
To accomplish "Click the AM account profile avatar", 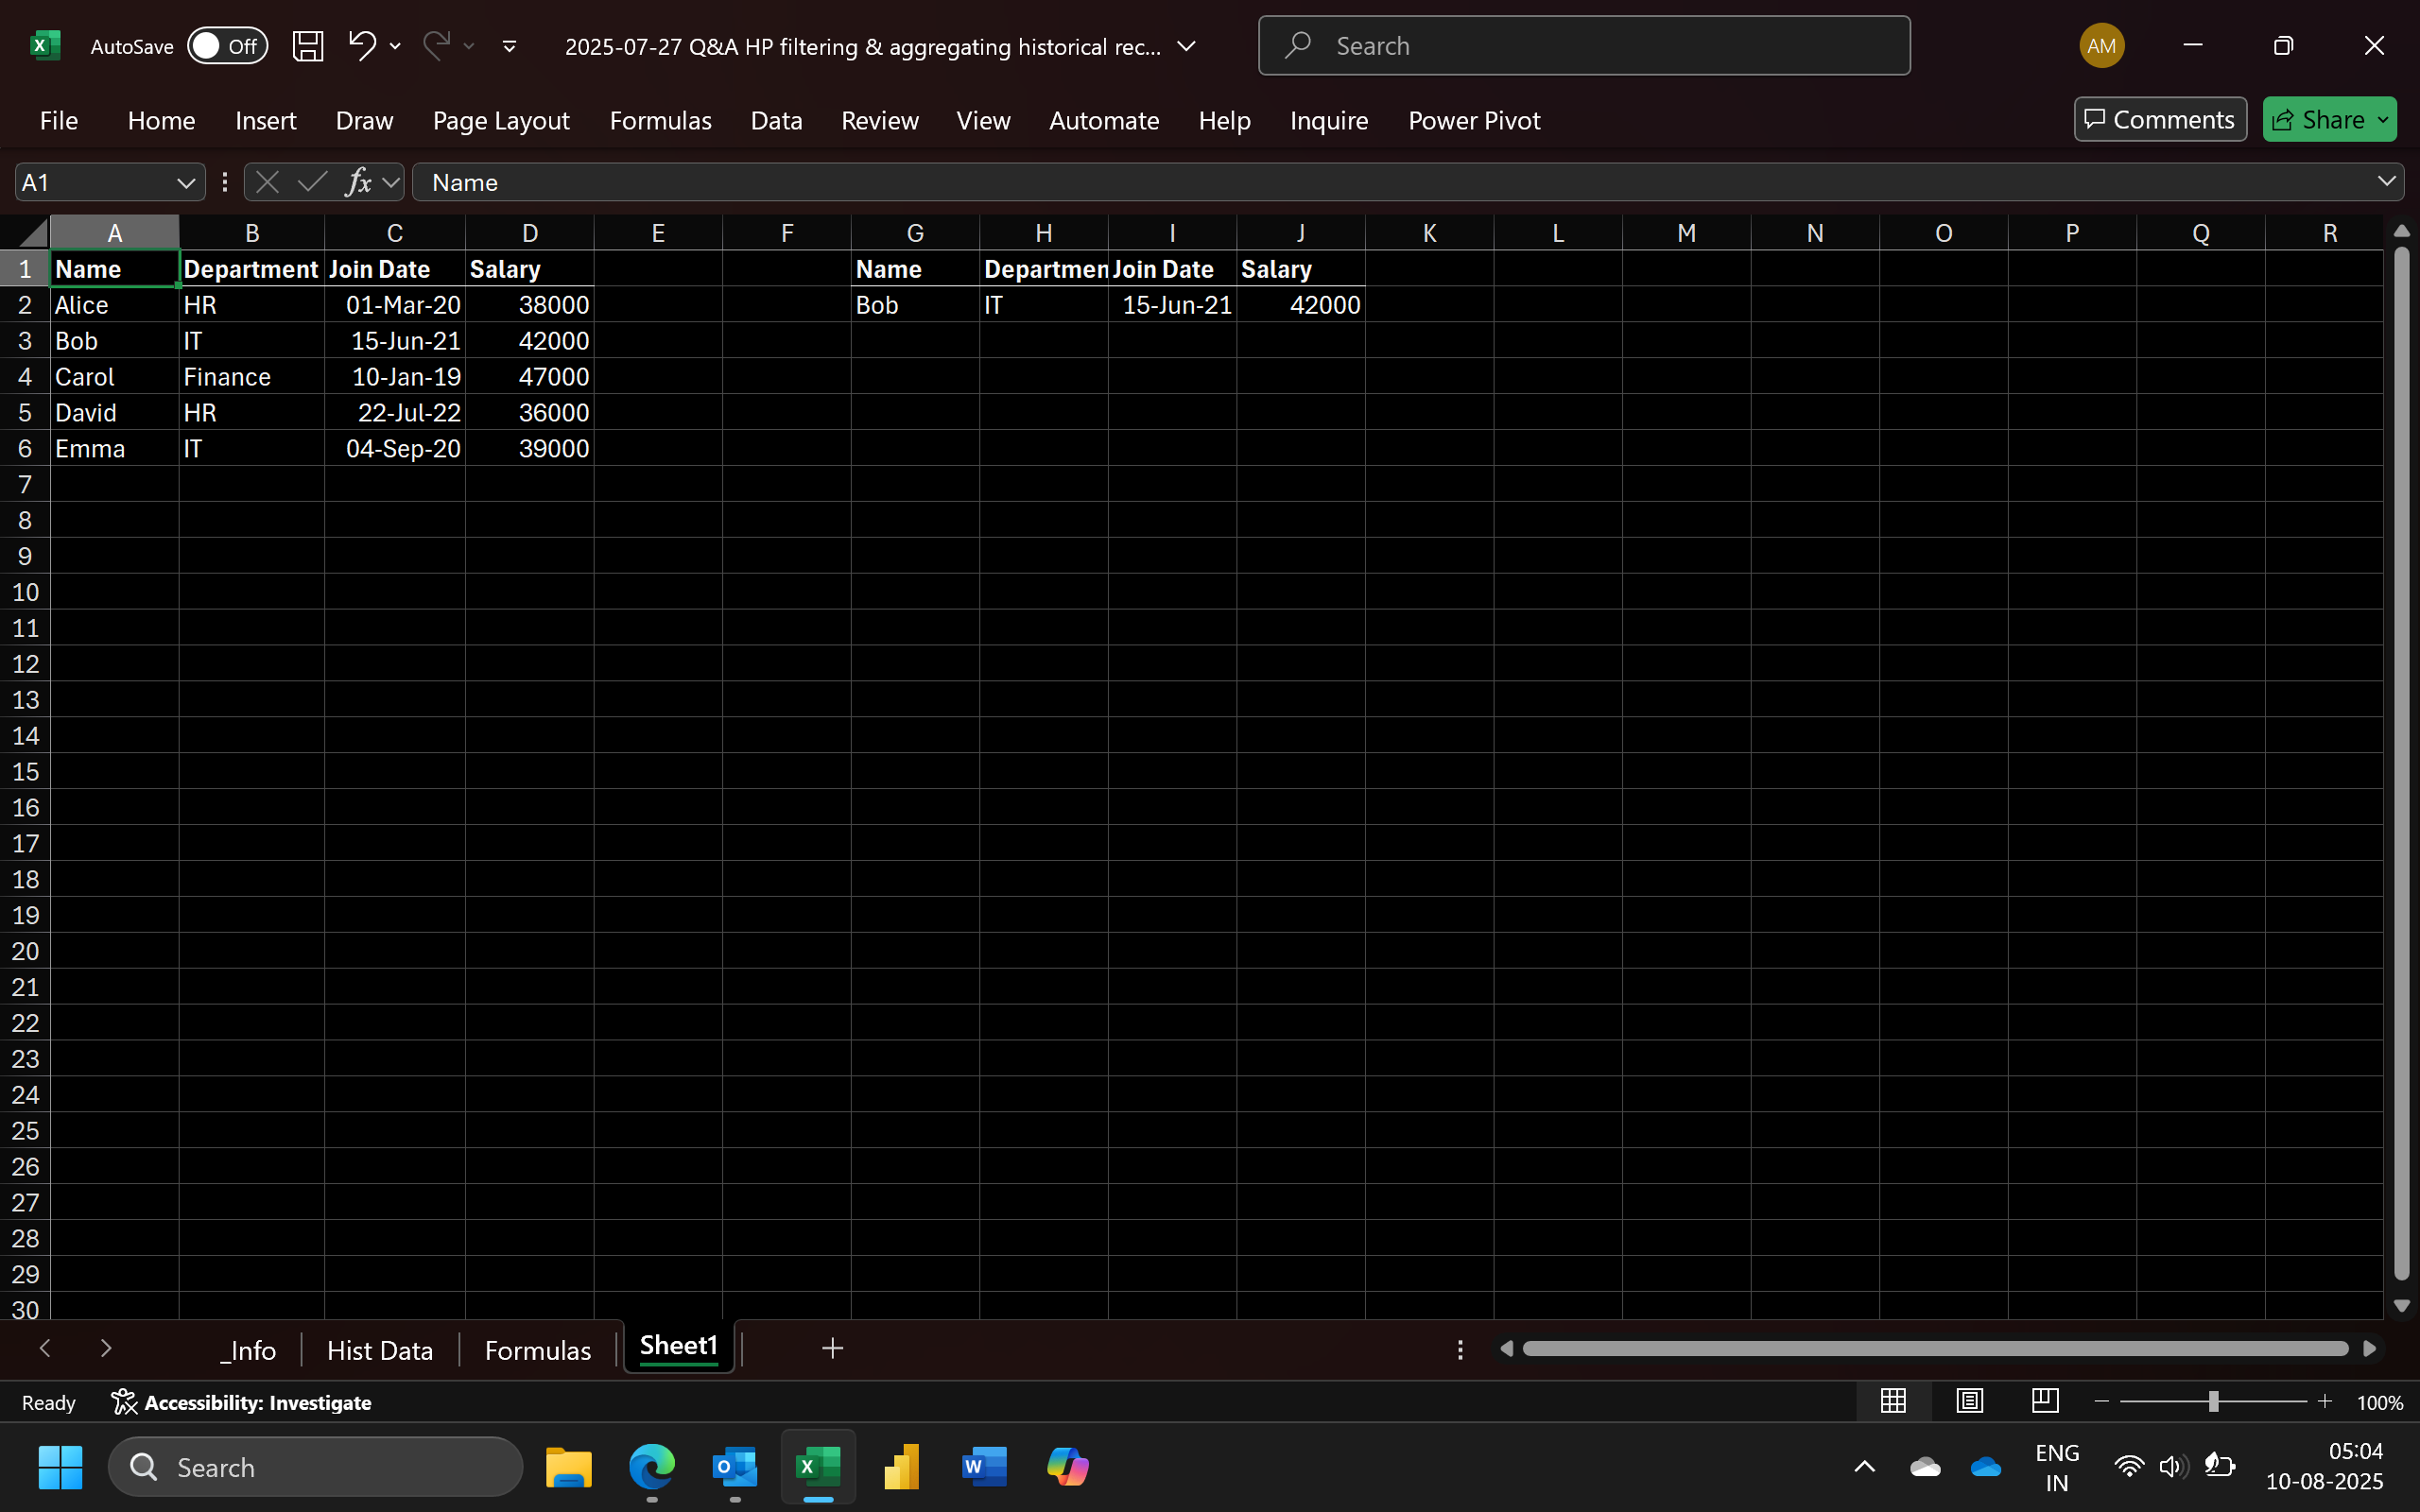I will coord(2101,45).
